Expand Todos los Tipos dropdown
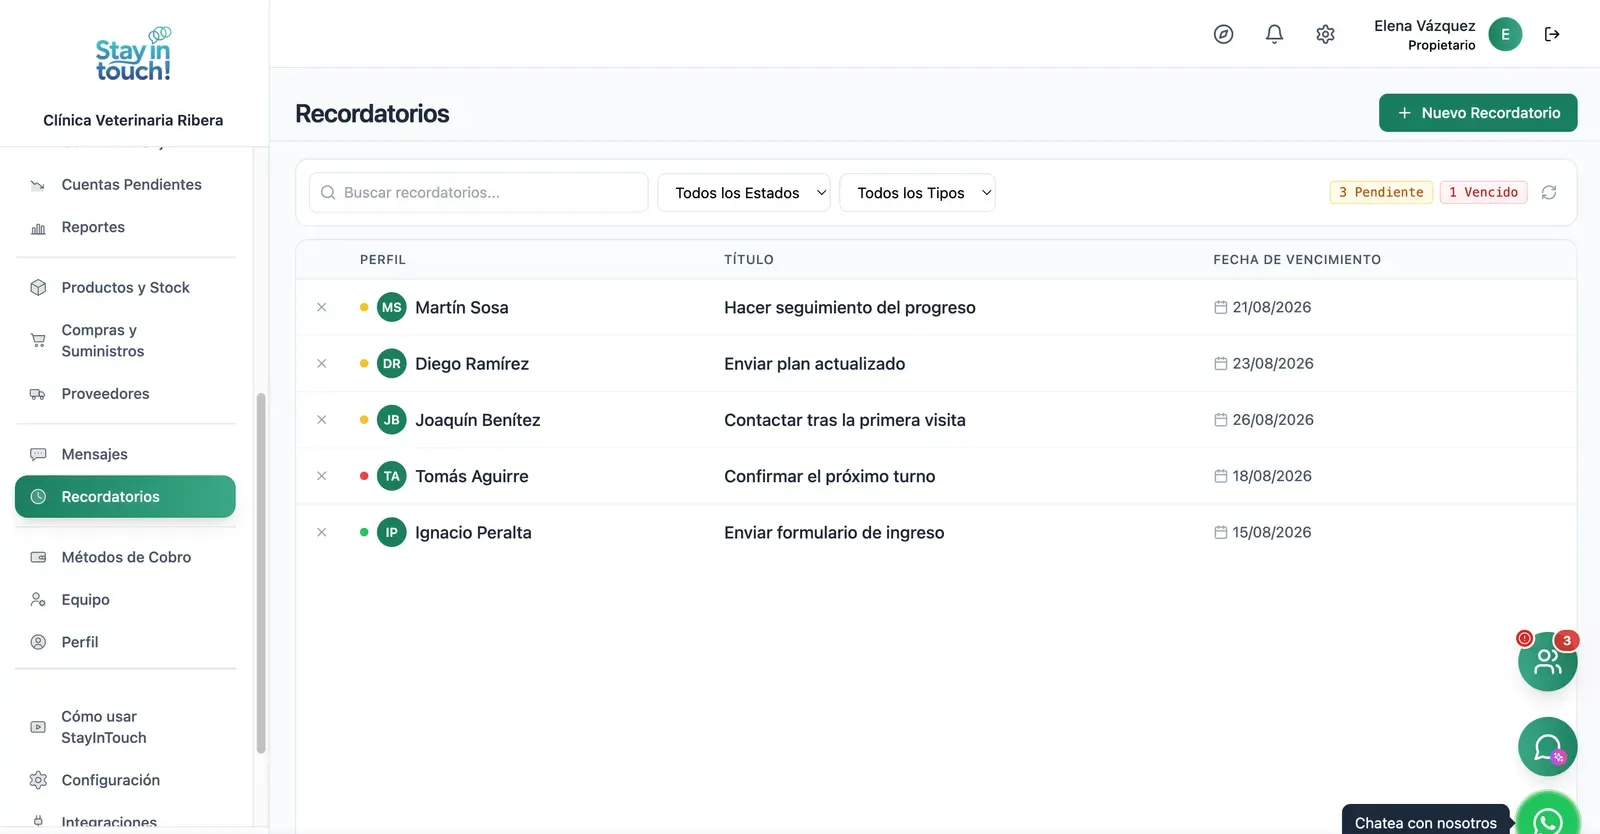 pos(917,193)
